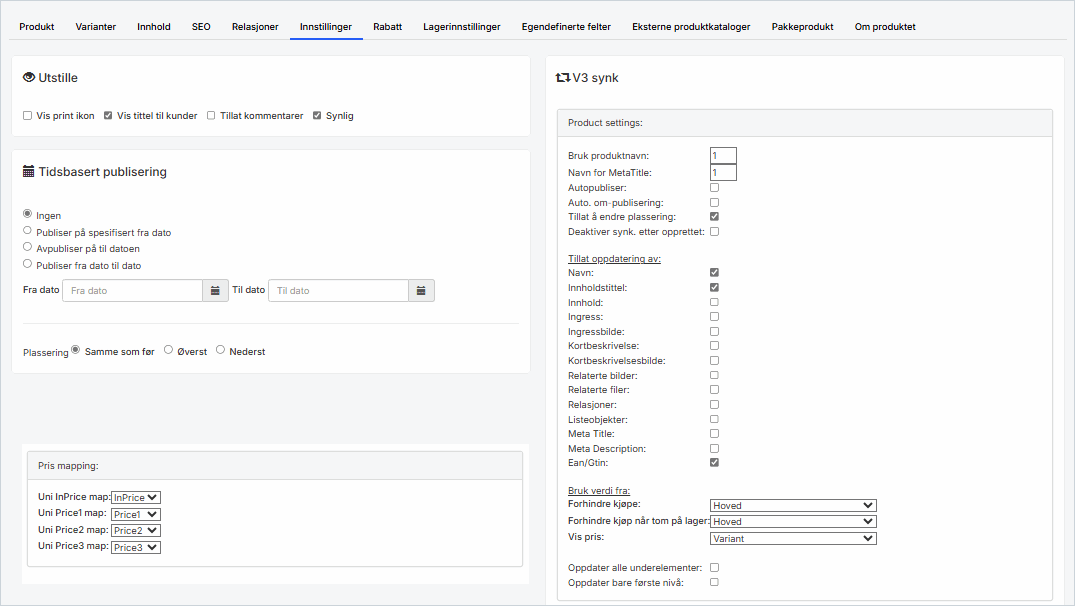Check Oppdater alle underelementer

click(714, 567)
